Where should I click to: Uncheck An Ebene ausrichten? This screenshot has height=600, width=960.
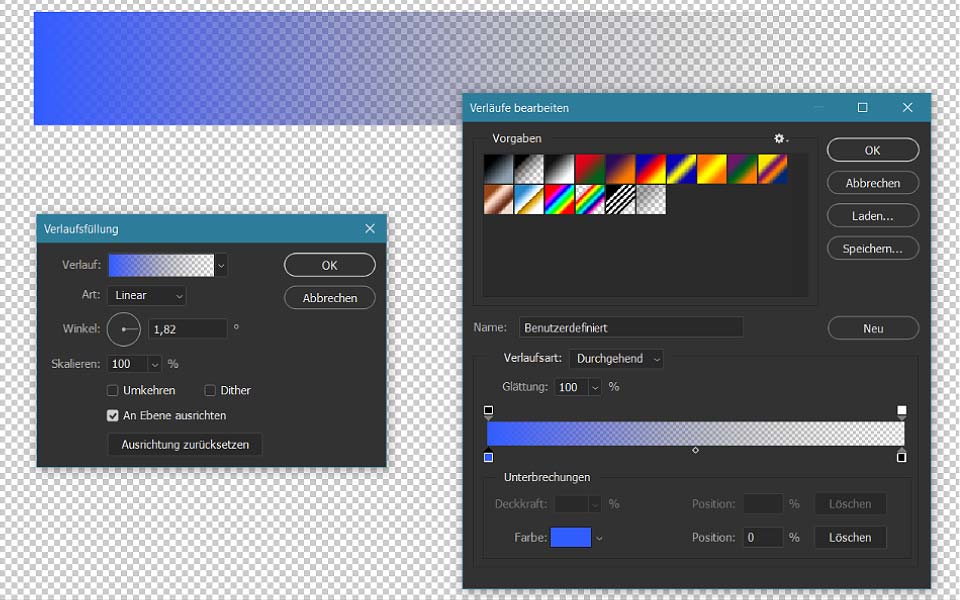click(113, 416)
